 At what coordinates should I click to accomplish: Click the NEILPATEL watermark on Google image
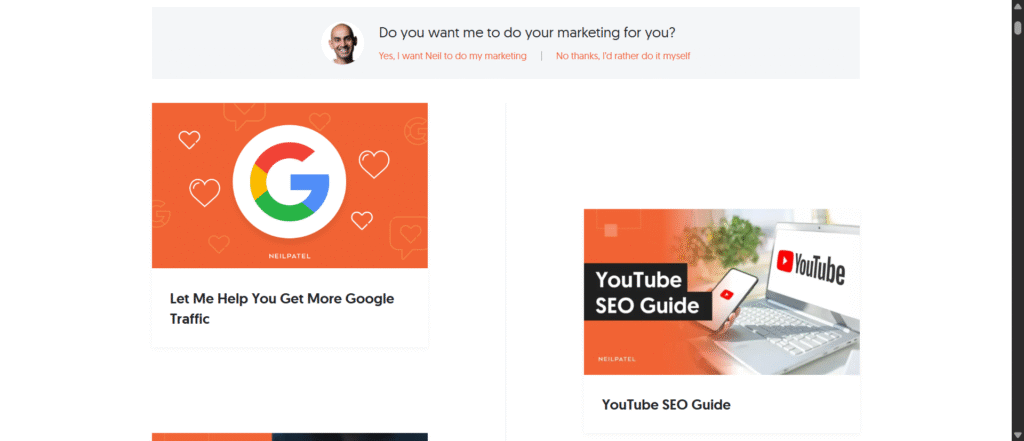pyautogui.click(x=289, y=256)
